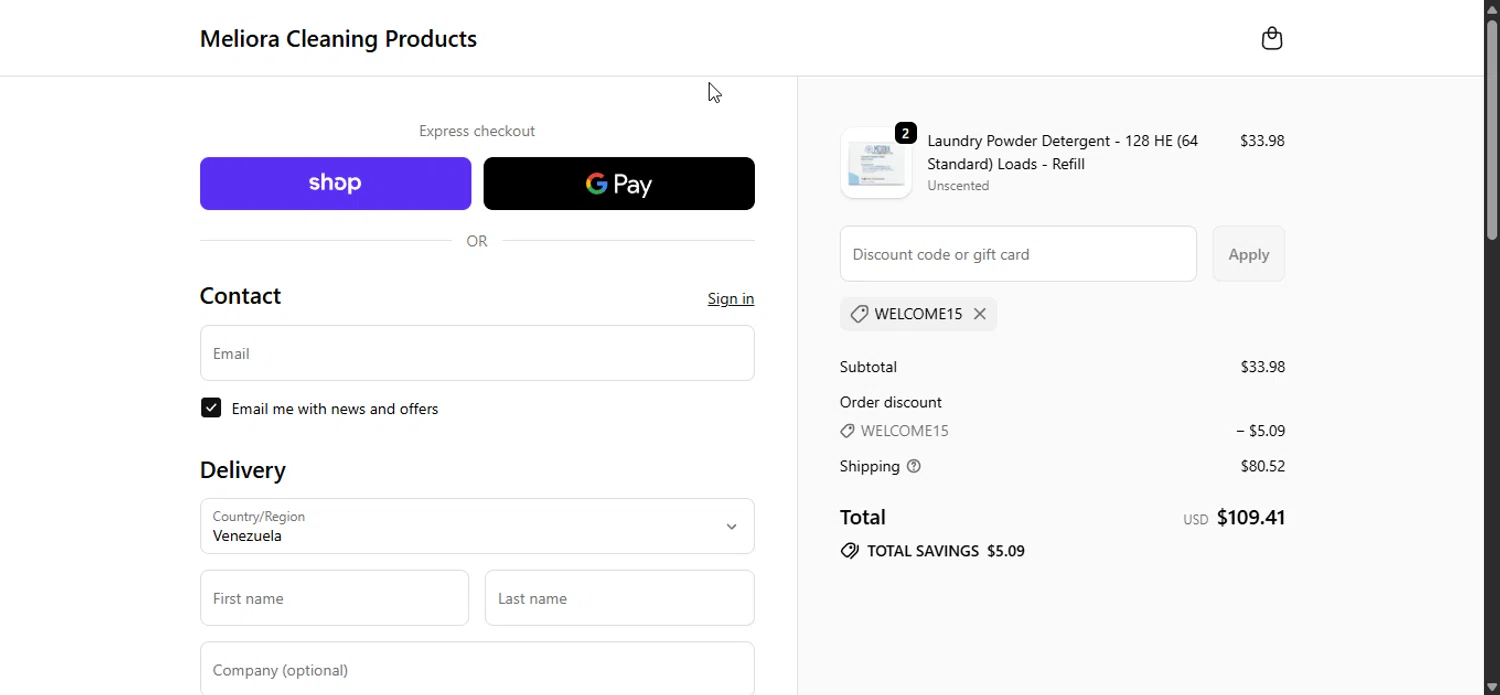Click the Meliora Cleaning Products store title
This screenshot has height=695, width=1500.
338,39
